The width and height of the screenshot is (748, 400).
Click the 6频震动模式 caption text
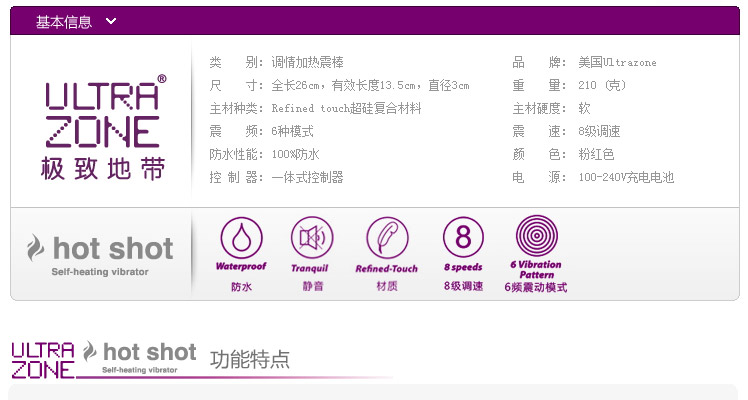tap(536, 287)
